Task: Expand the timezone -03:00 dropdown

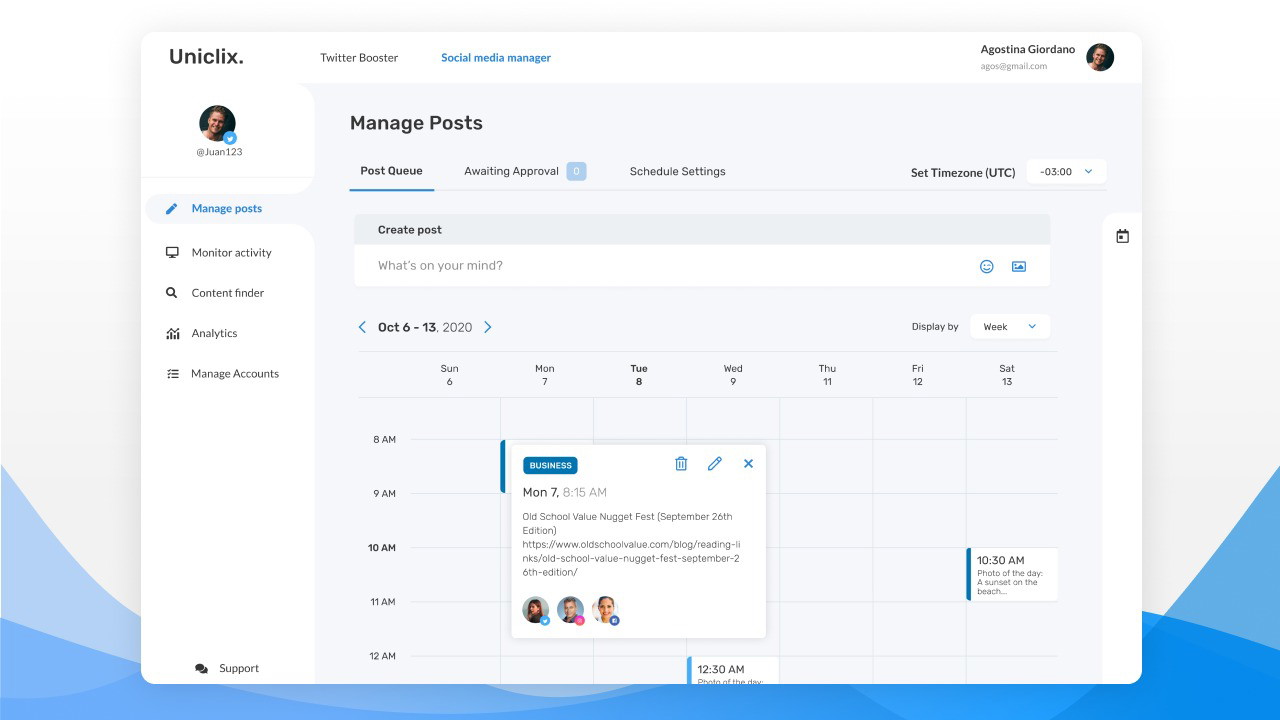Action: pyautogui.click(x=1066, y=172)
